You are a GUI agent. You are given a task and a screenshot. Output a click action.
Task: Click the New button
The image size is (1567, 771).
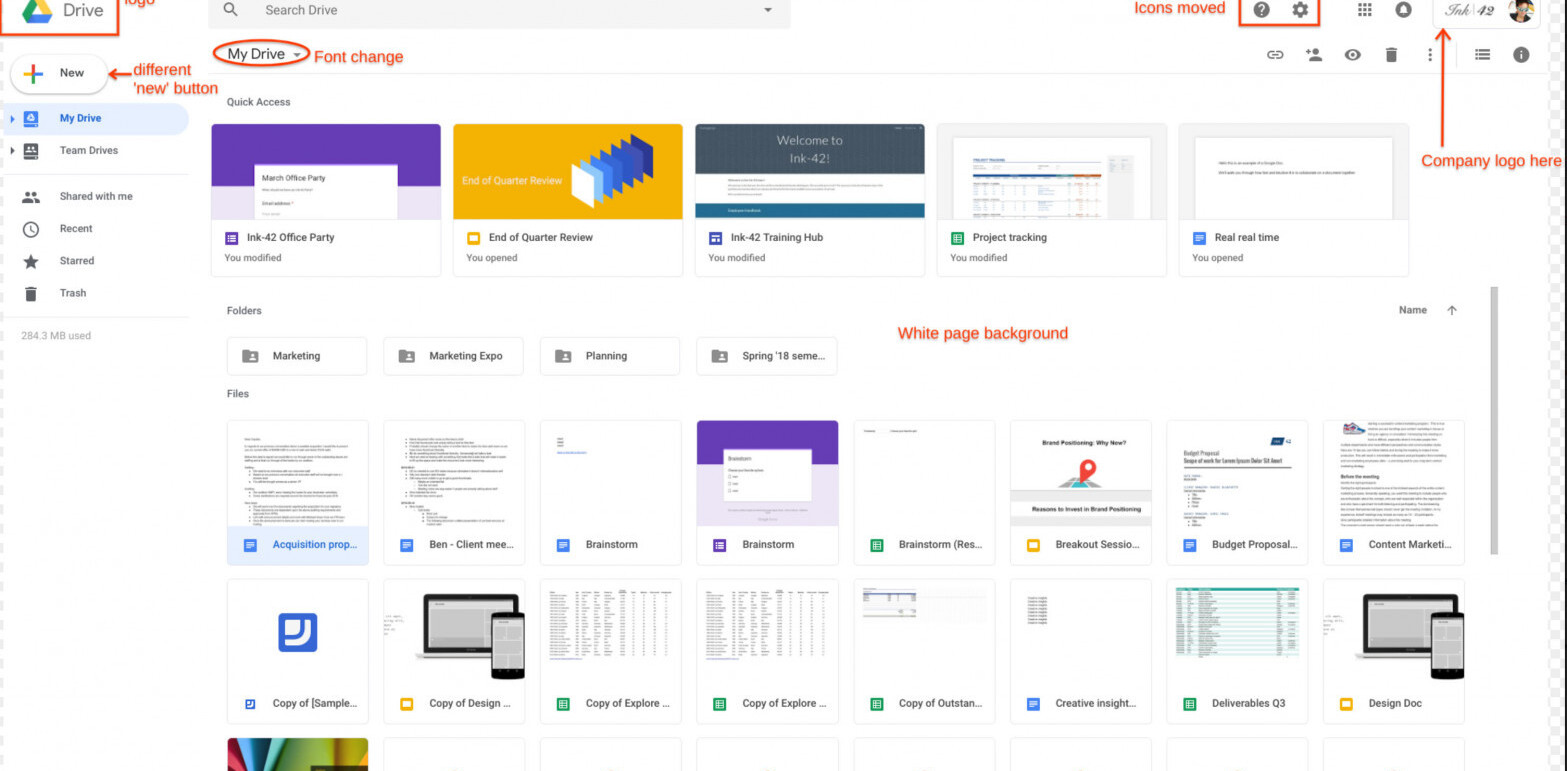pos(58,73)
